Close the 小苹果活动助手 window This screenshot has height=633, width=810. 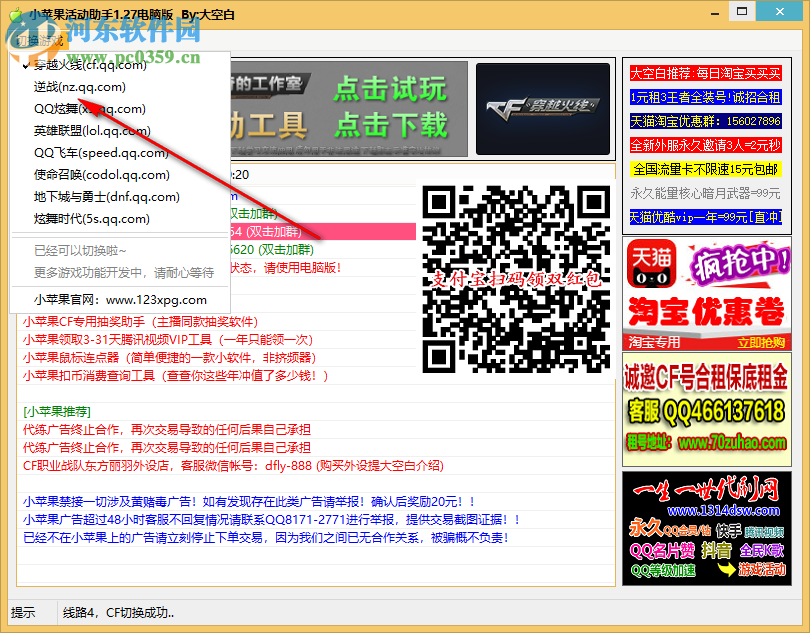[780, 11]
